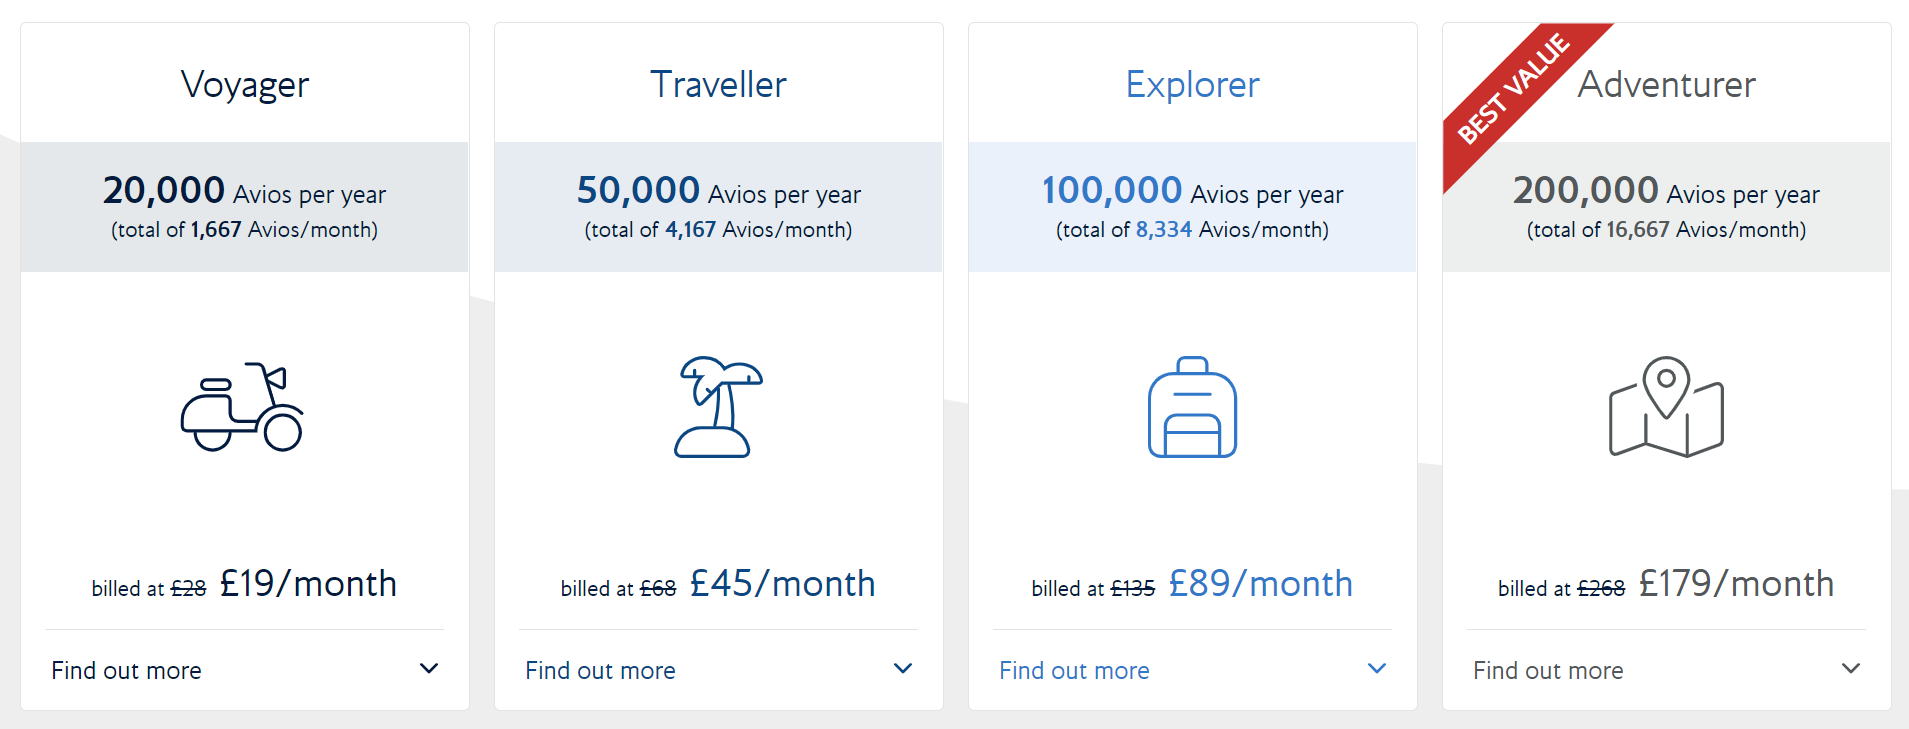Viewport: 1909px width, 729px height.
Task: Click the £19/month price on Voyager
Action: point(307,583)
